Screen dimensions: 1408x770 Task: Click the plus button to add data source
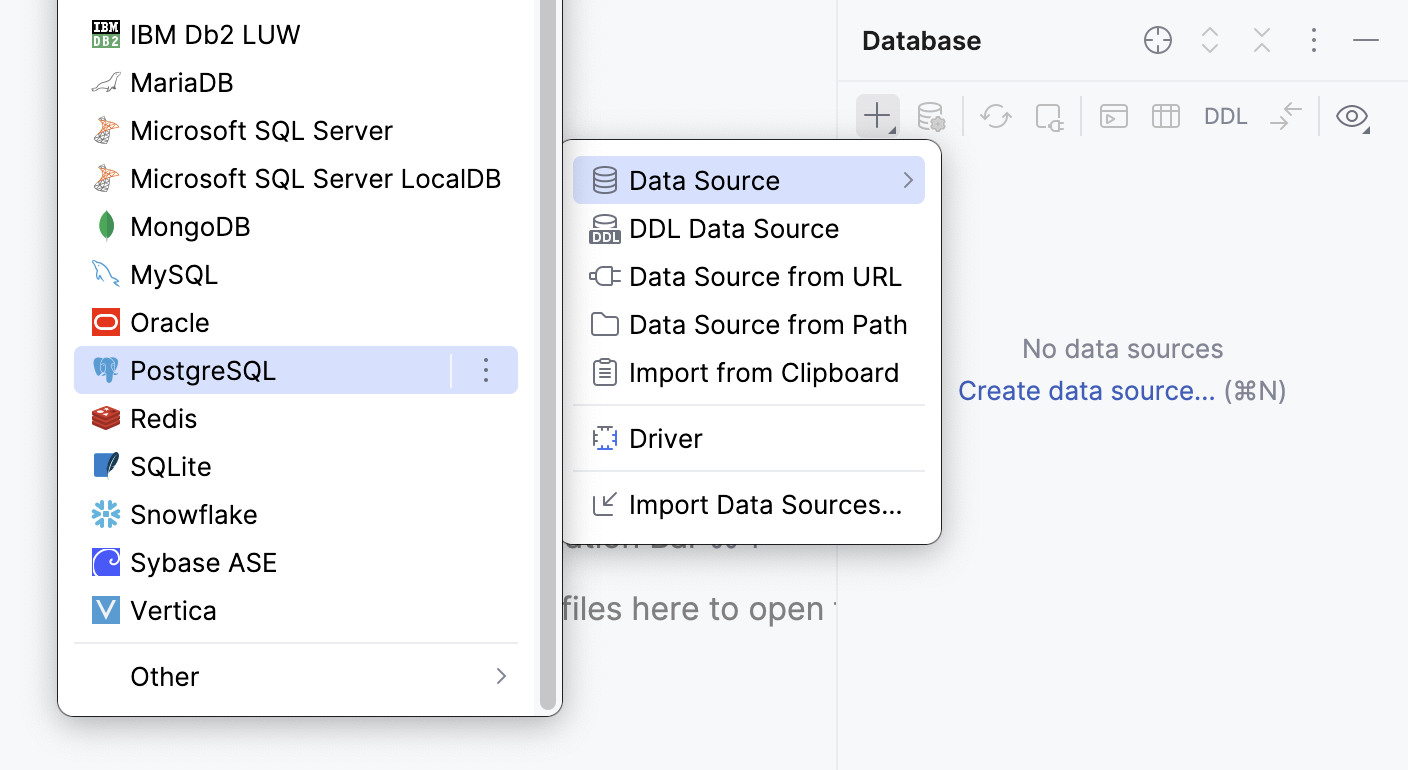tap(875, 116)
